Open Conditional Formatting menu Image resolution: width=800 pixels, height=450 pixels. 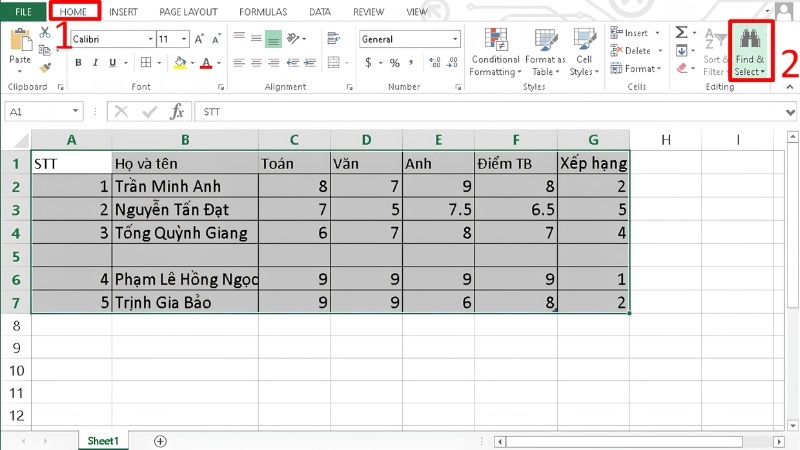point(495,52)
